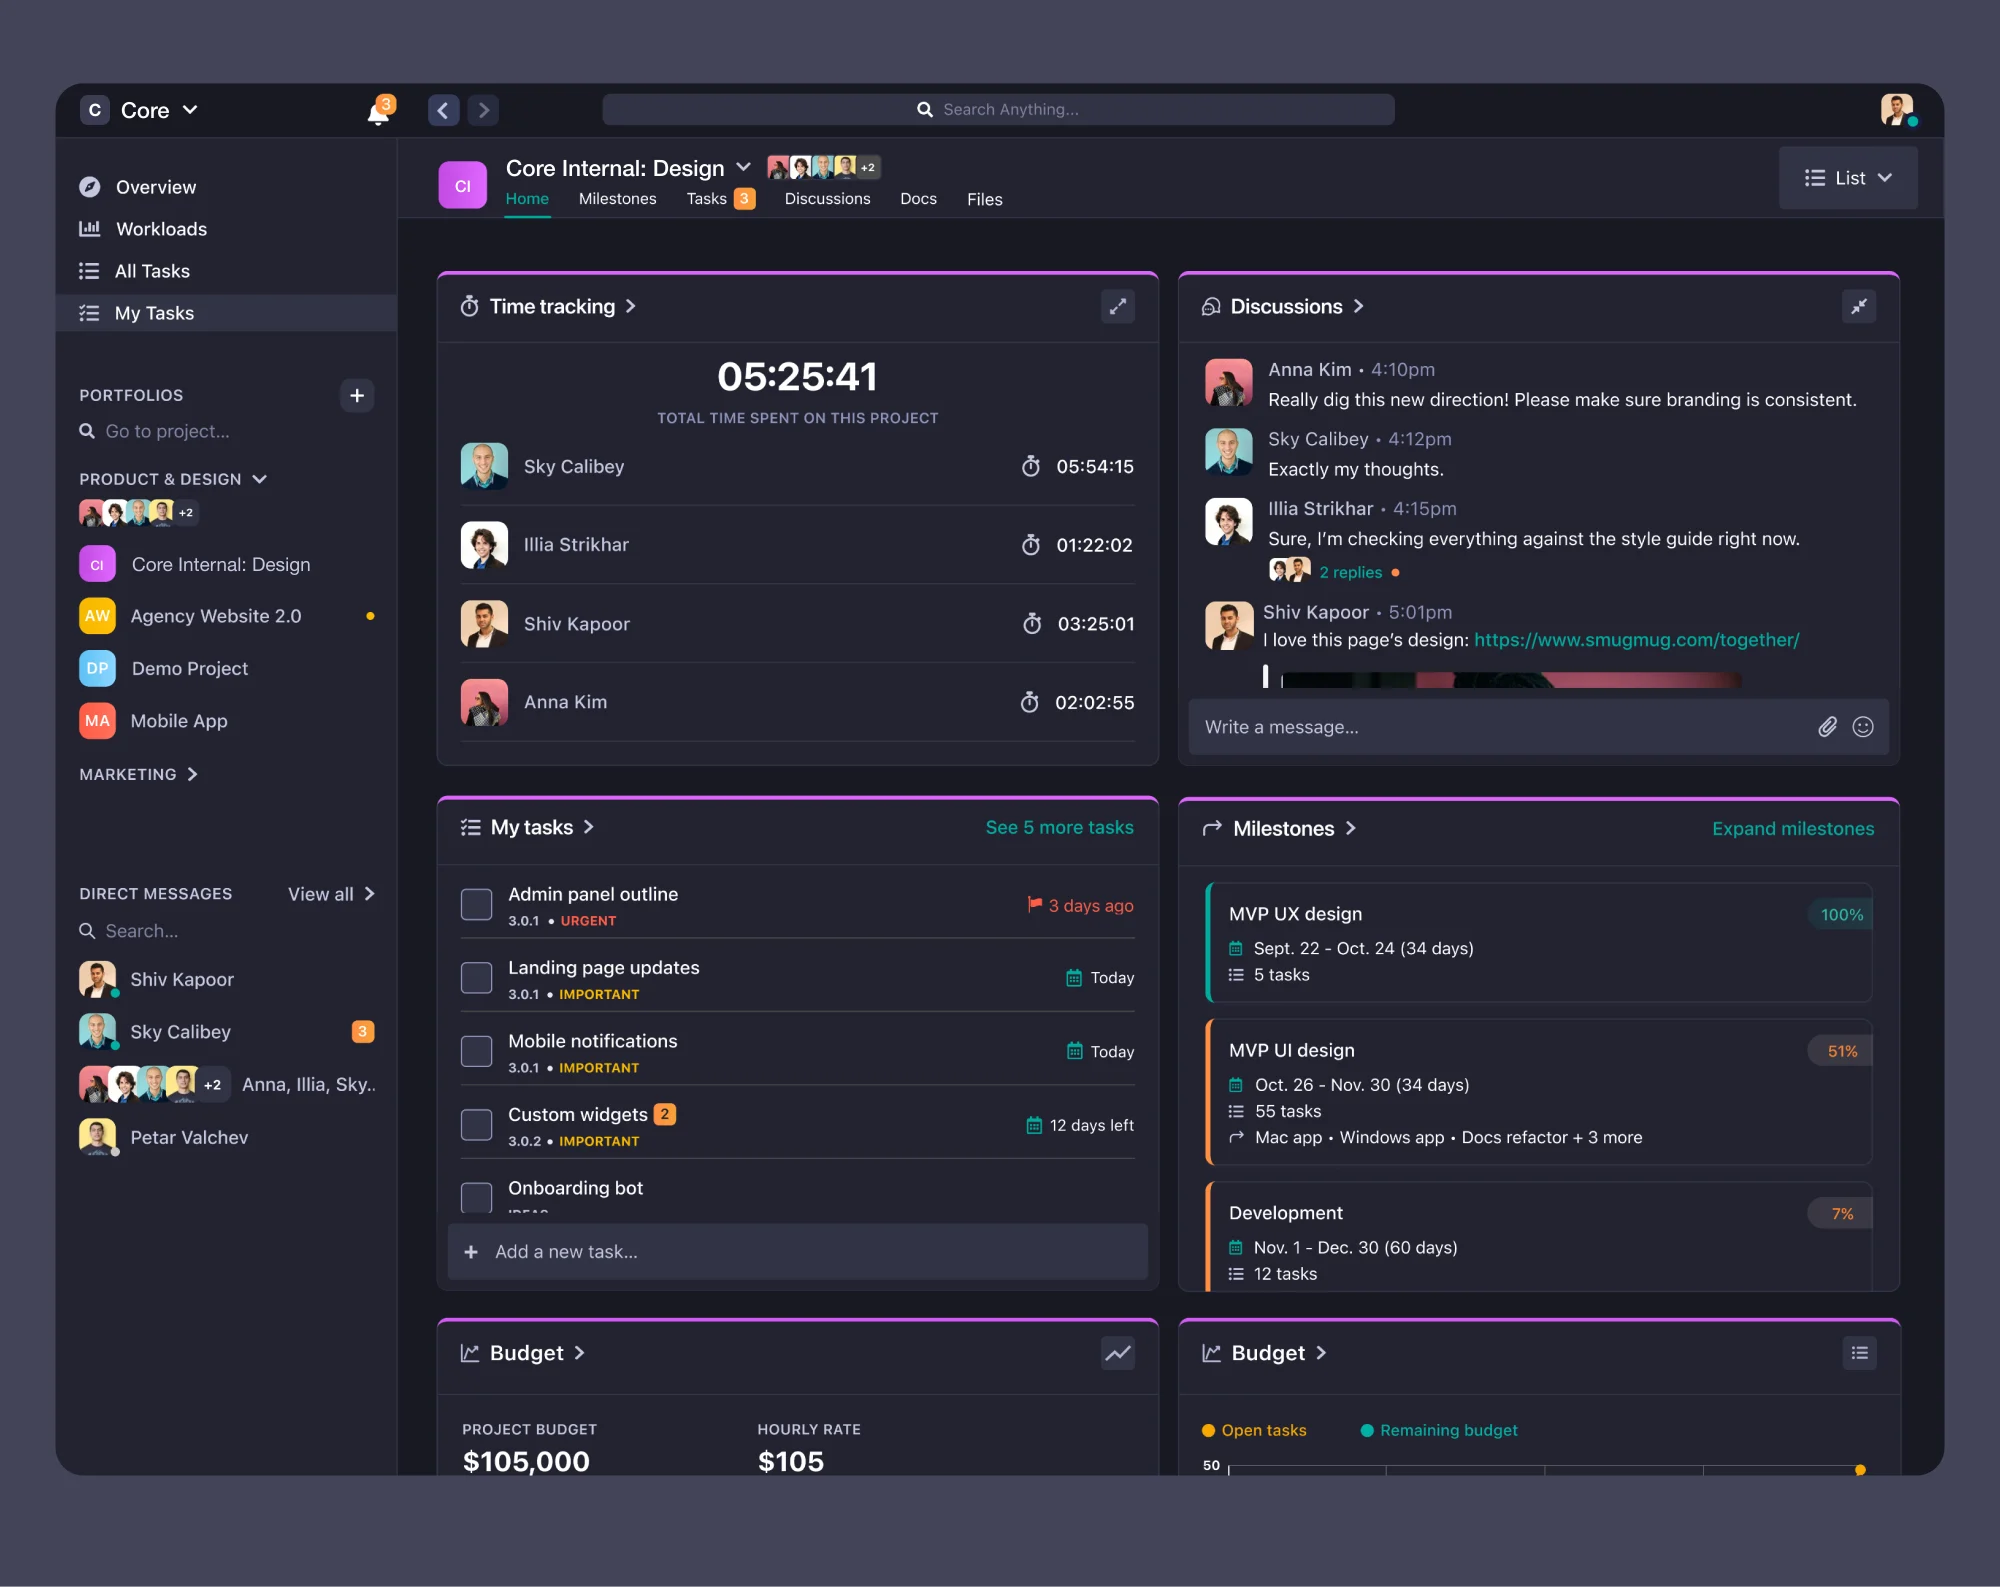The image size is (2000, 1587).
Task: Click the Write a message field
Action: [x=1539, y=727]
